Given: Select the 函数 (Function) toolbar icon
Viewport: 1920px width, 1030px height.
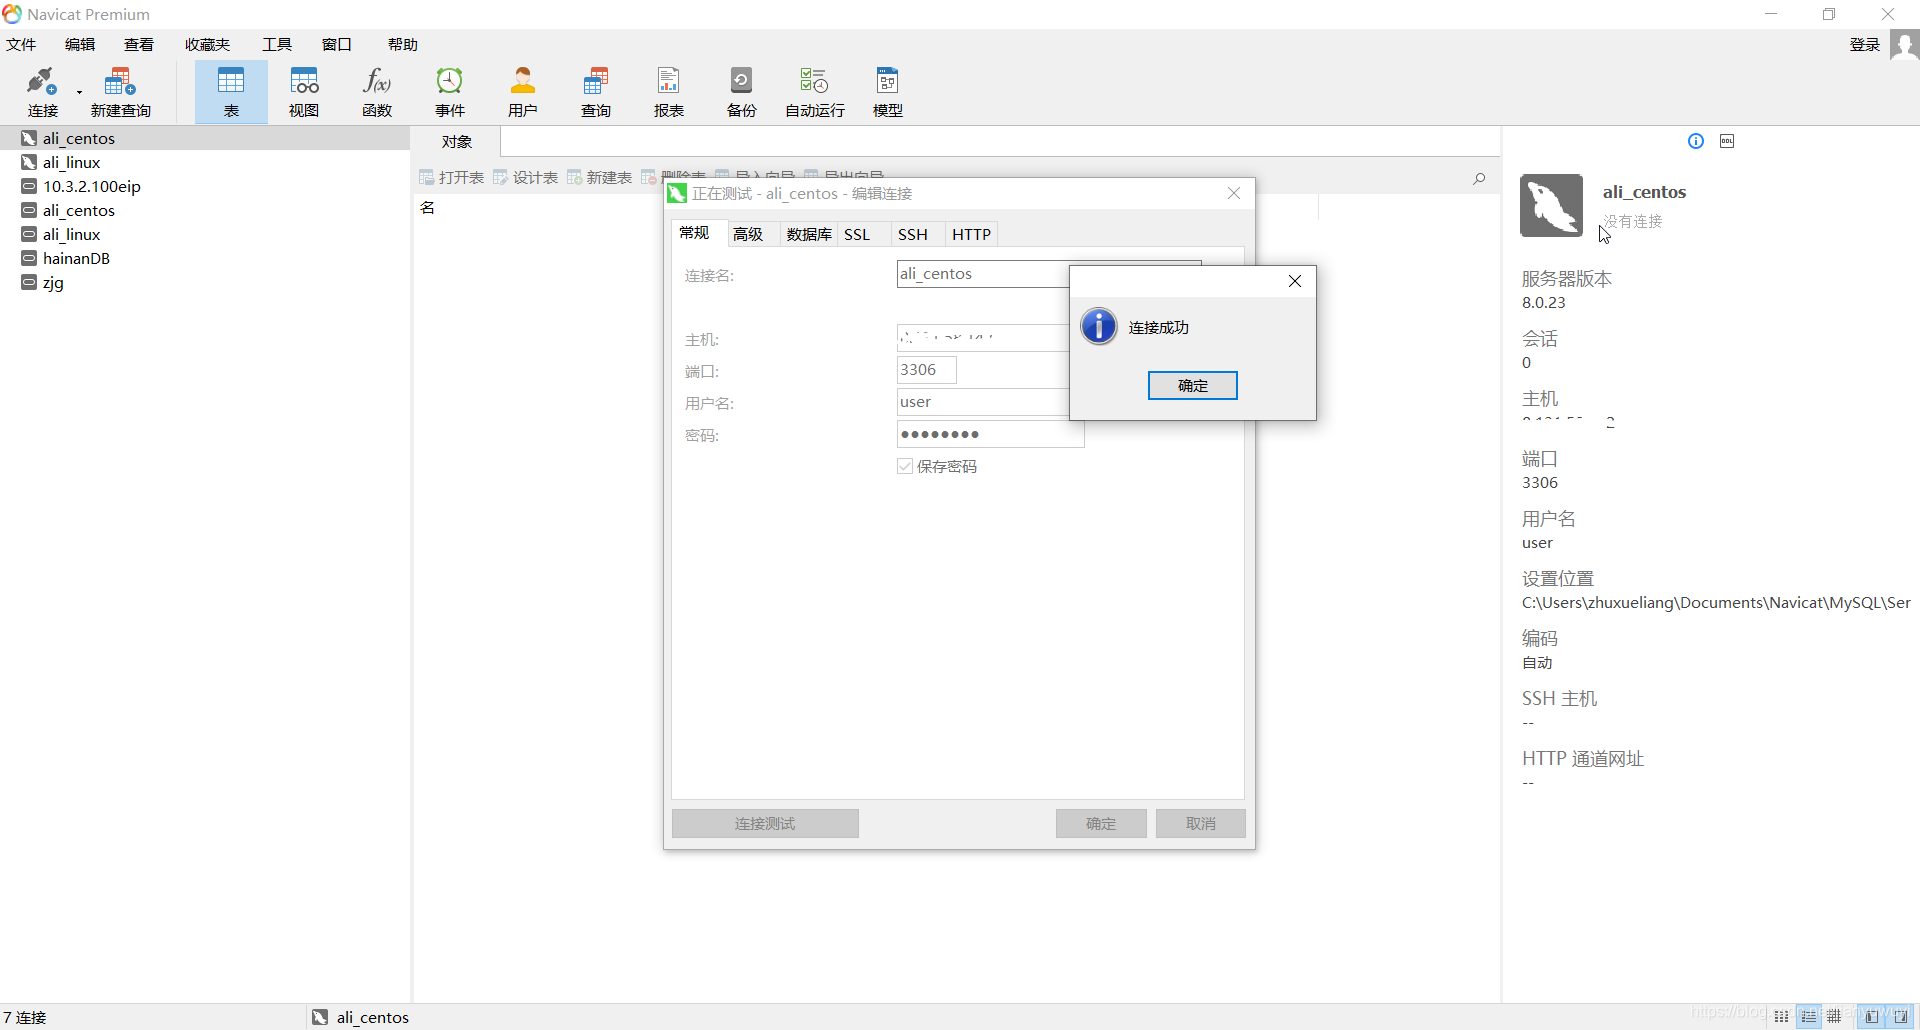Looking at the screenshot, I should click(377, 92).
